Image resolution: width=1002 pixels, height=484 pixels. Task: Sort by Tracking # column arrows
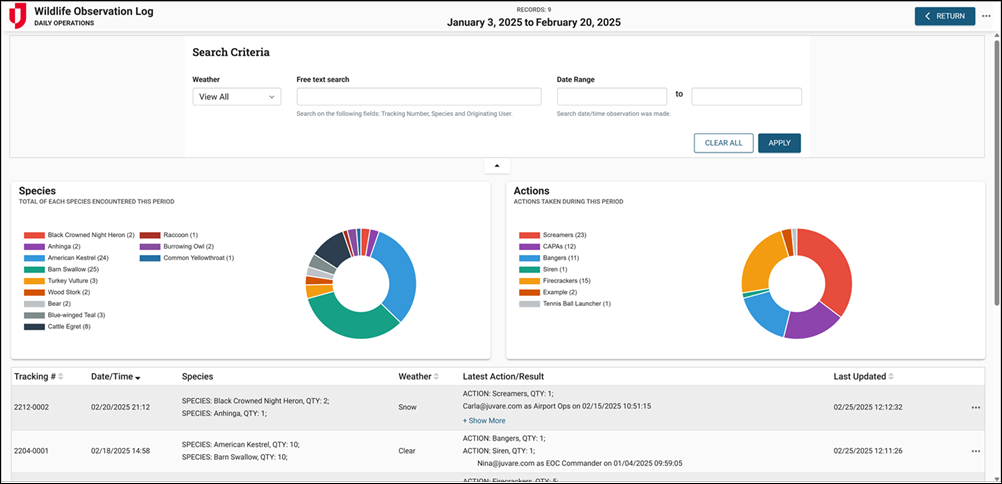point(61,377)
